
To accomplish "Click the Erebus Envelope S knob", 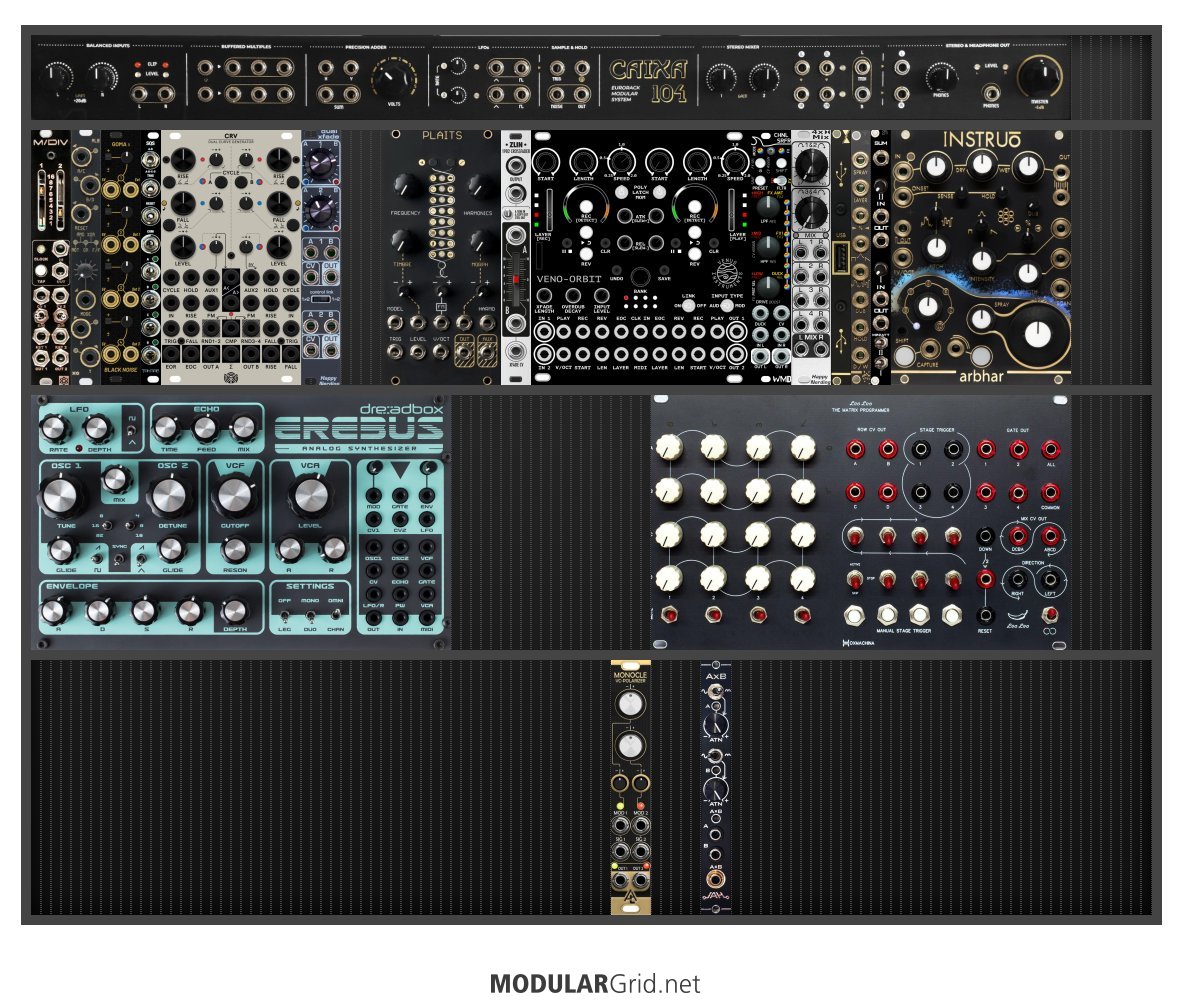I will [144, 610].
